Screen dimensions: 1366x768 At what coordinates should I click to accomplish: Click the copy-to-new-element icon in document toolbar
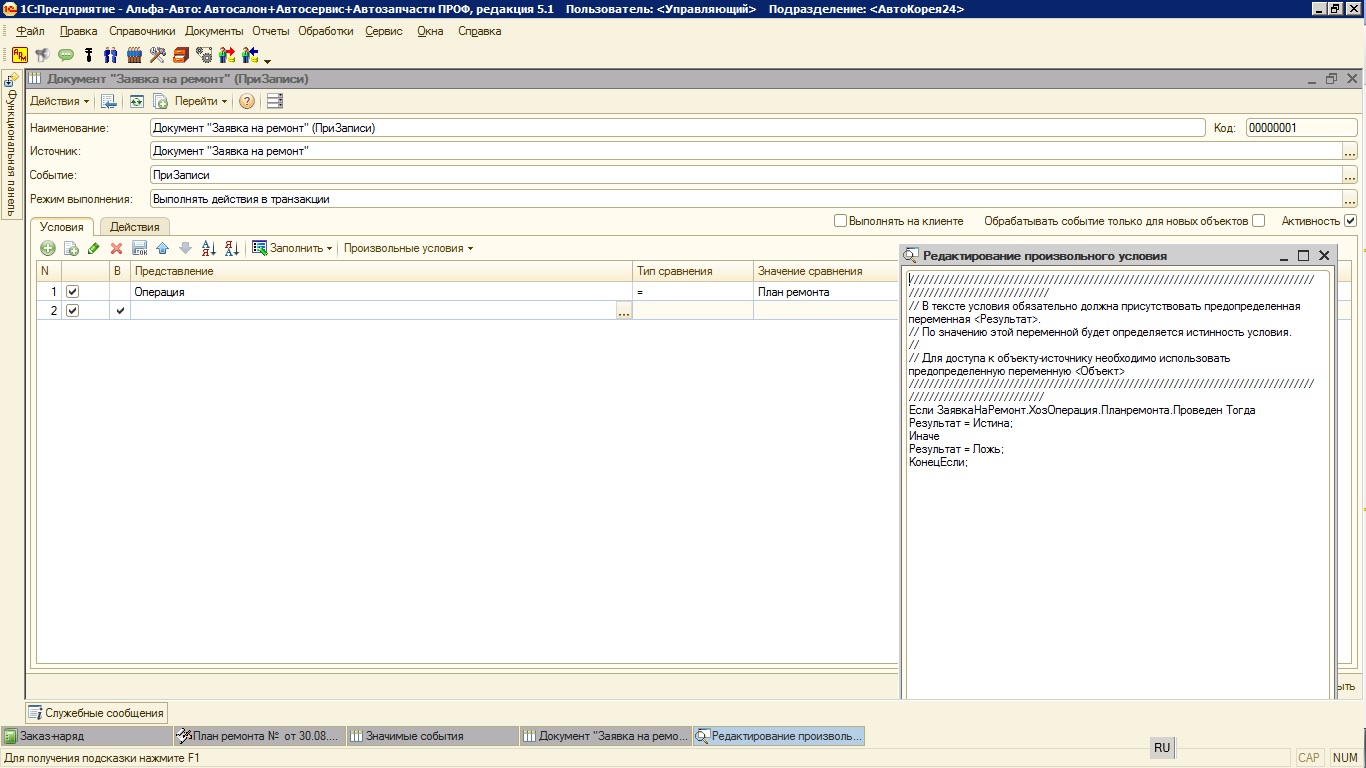tap(159, 101)
